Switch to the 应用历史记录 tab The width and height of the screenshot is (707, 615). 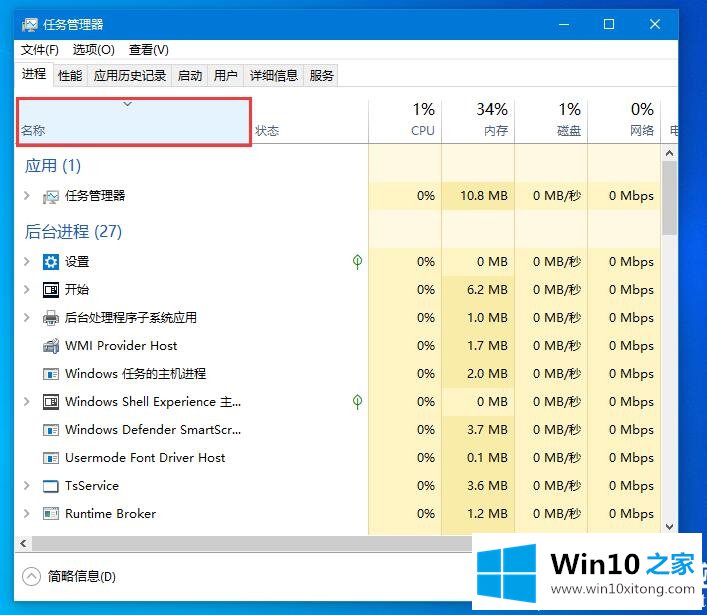130,75
